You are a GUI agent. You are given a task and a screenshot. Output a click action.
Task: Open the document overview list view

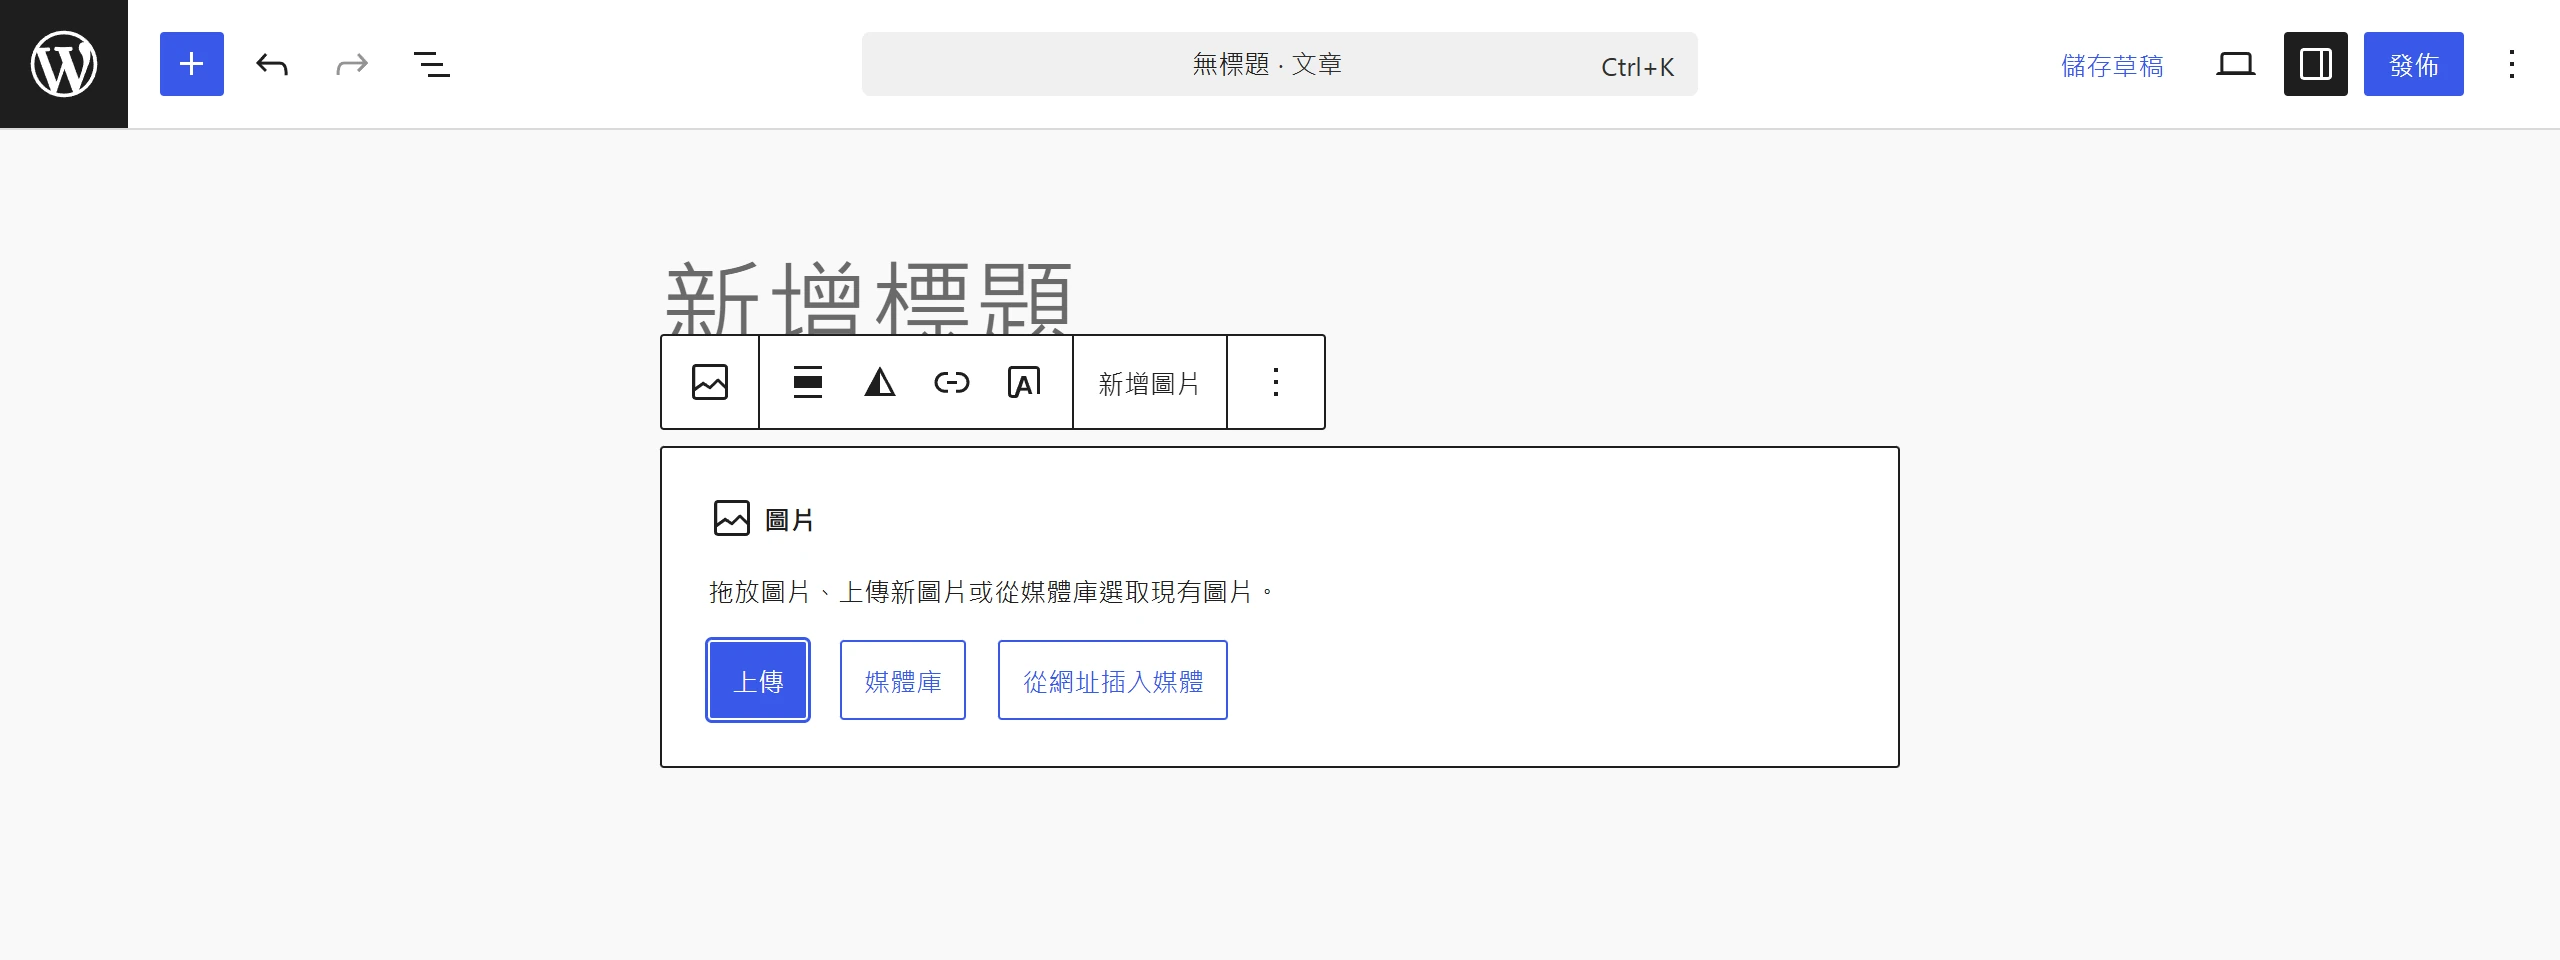coord(432,64)
